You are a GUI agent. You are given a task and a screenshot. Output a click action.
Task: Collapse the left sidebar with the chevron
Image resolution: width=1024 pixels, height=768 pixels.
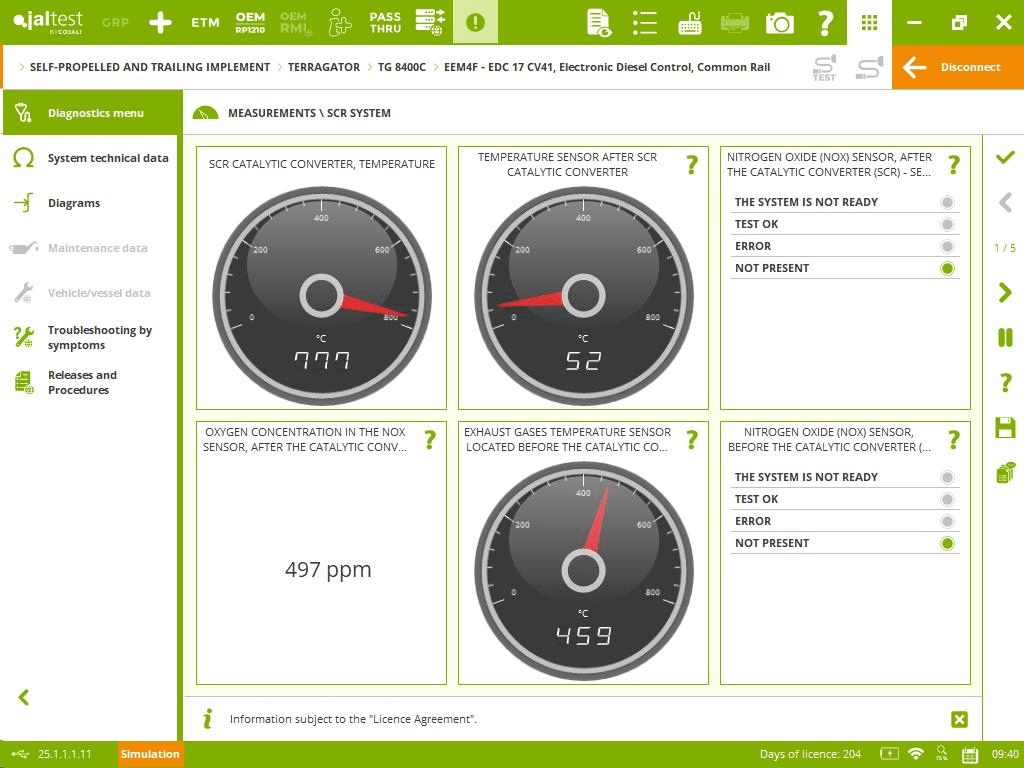coord(24,698)
